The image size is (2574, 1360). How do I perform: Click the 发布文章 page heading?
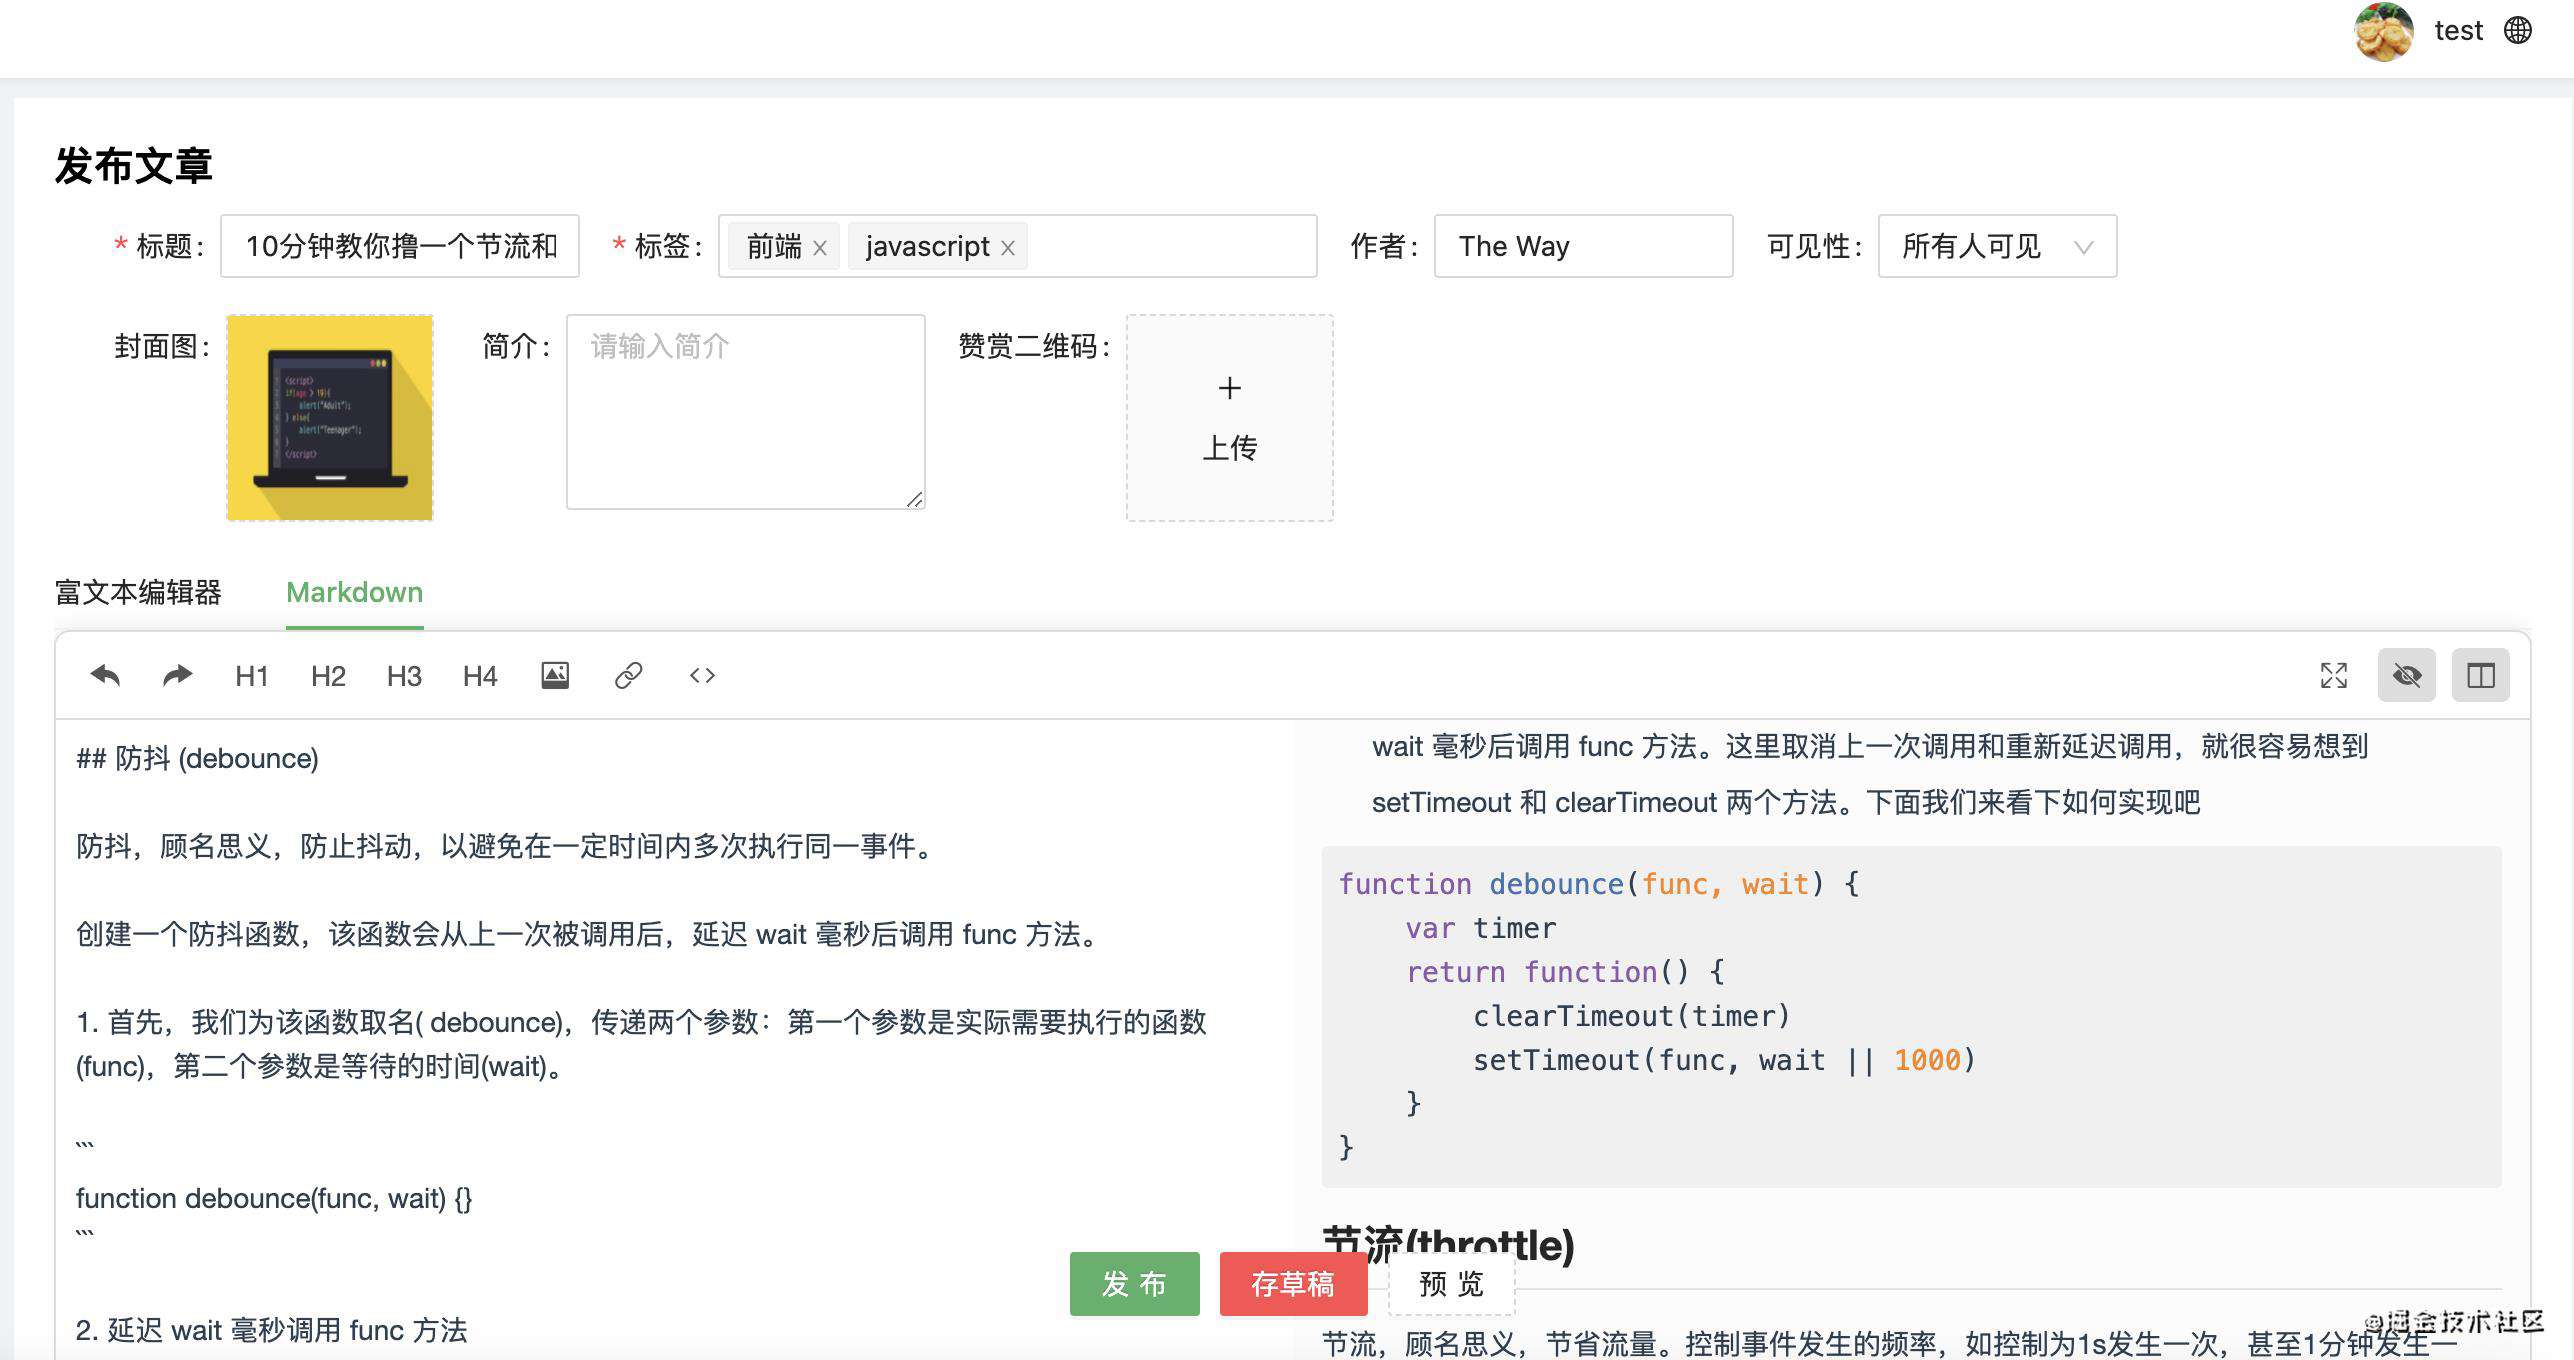point(133,166)
